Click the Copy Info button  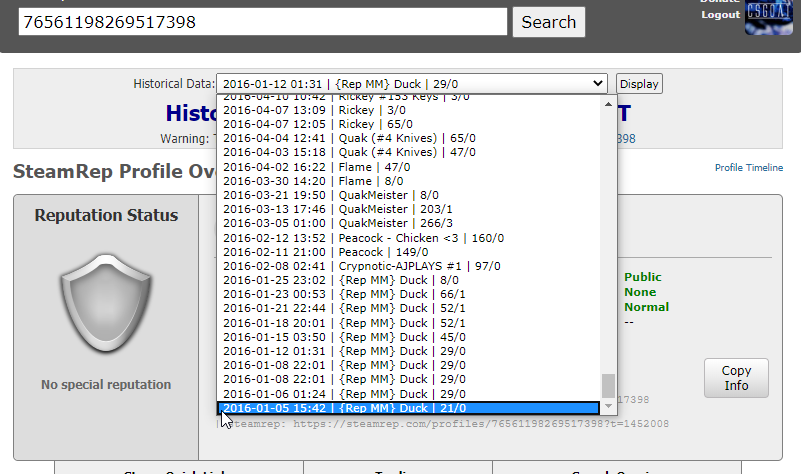click(x=736, y=378)
